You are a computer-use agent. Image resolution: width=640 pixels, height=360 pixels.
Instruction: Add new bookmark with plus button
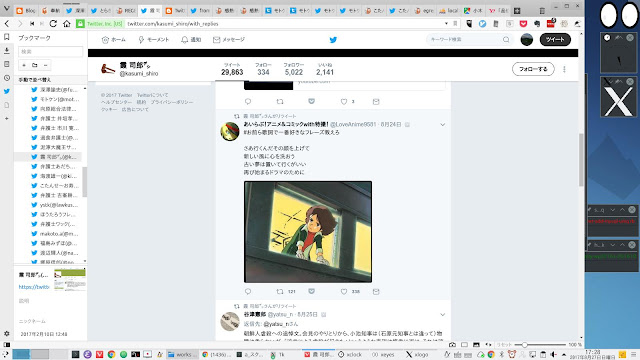tap(24, 65)
